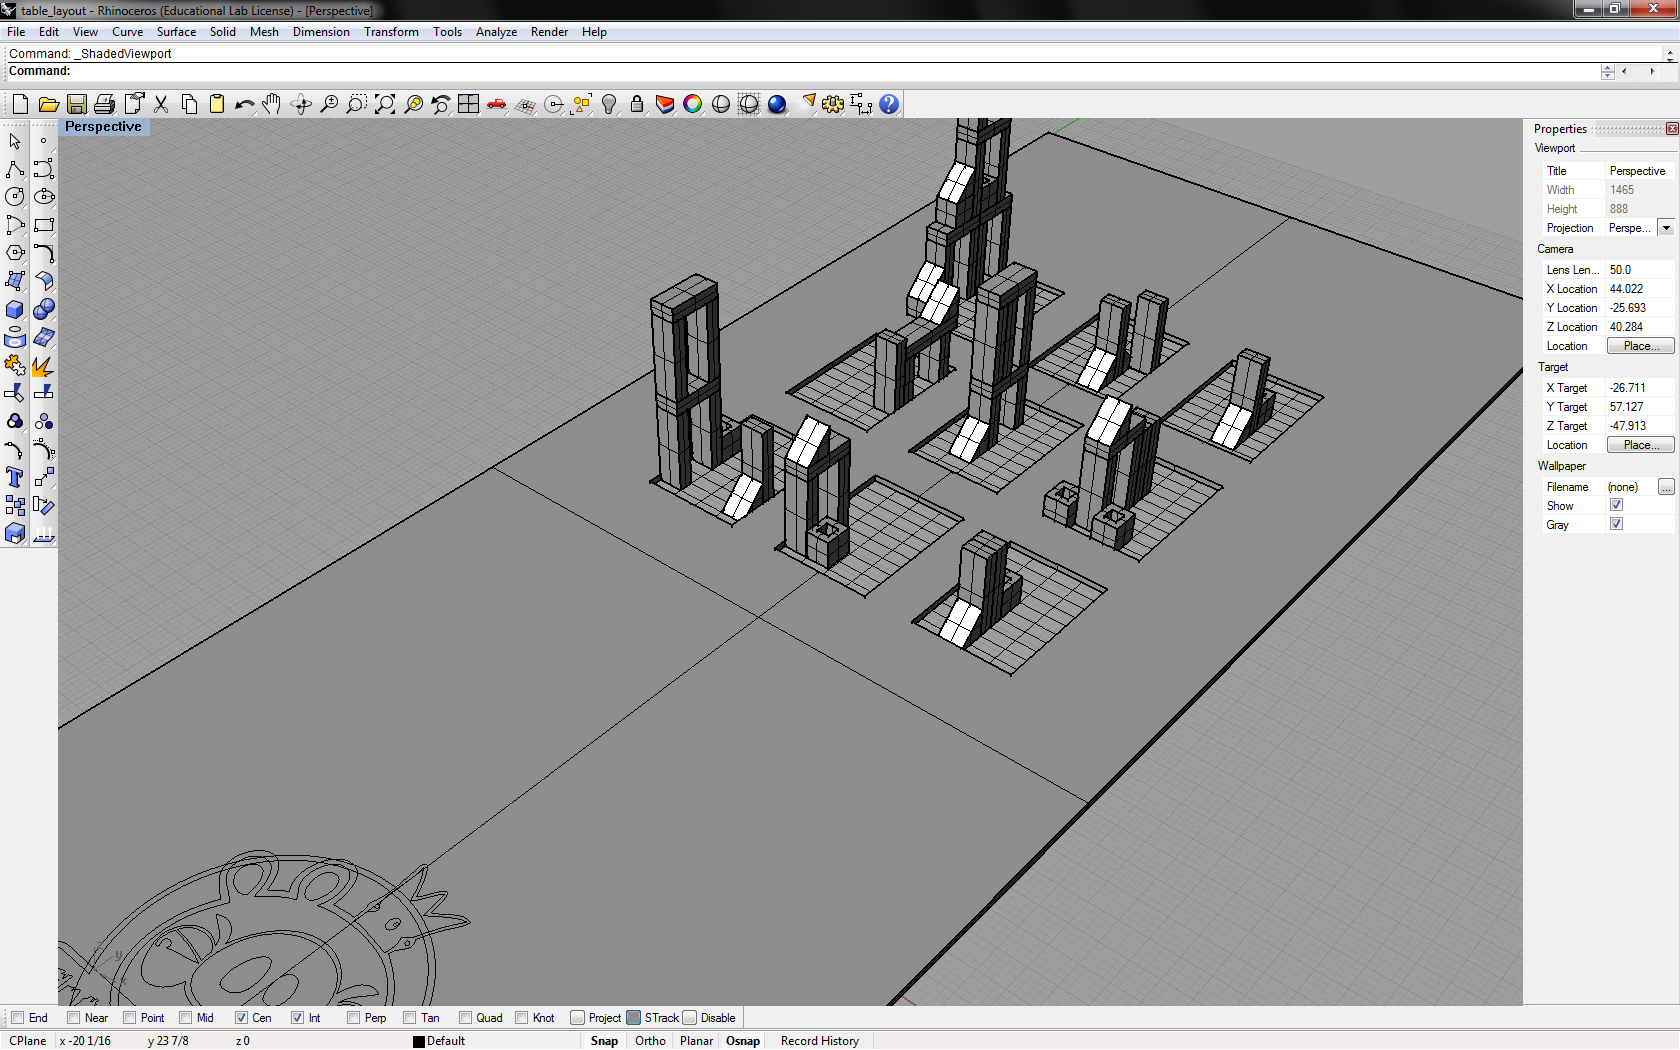Click the Boolean spheres solid tool
This screenshot has height=1050, width=1680.
click(44, 309)
